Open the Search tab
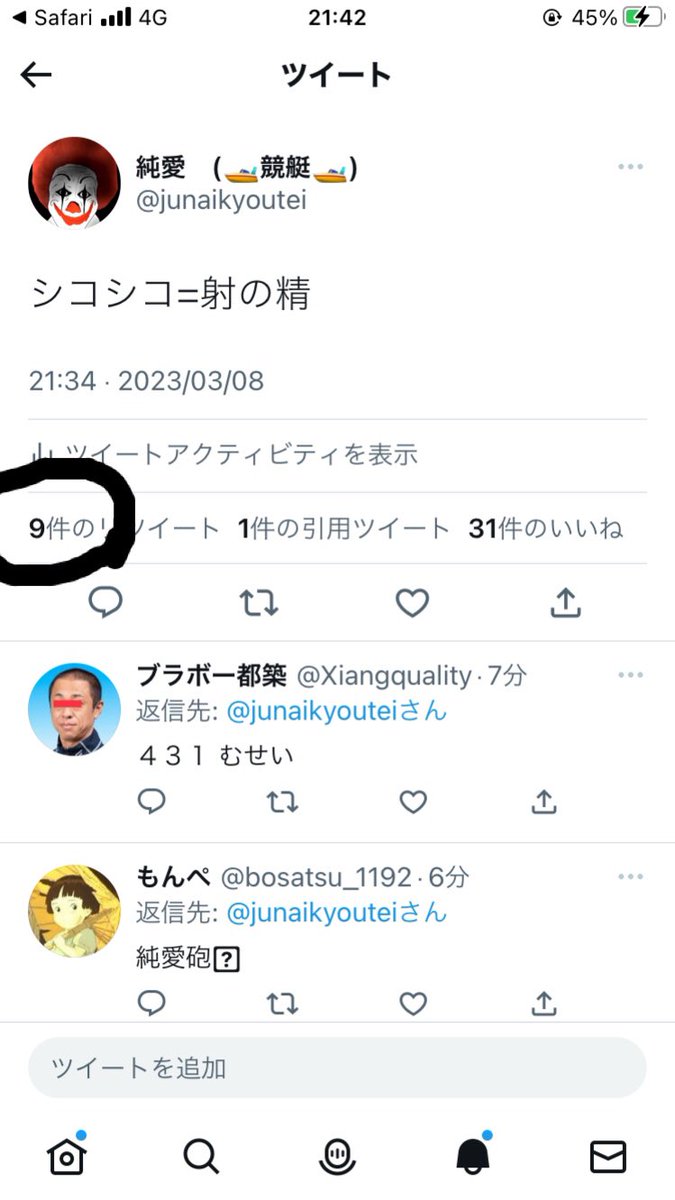675x1200 pixels. [201, 1156]
